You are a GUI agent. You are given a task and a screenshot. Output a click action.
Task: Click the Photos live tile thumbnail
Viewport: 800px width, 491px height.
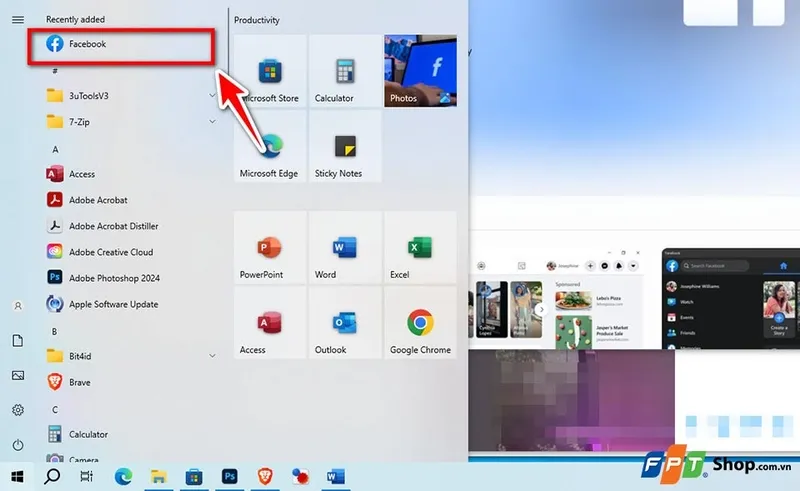420,72
